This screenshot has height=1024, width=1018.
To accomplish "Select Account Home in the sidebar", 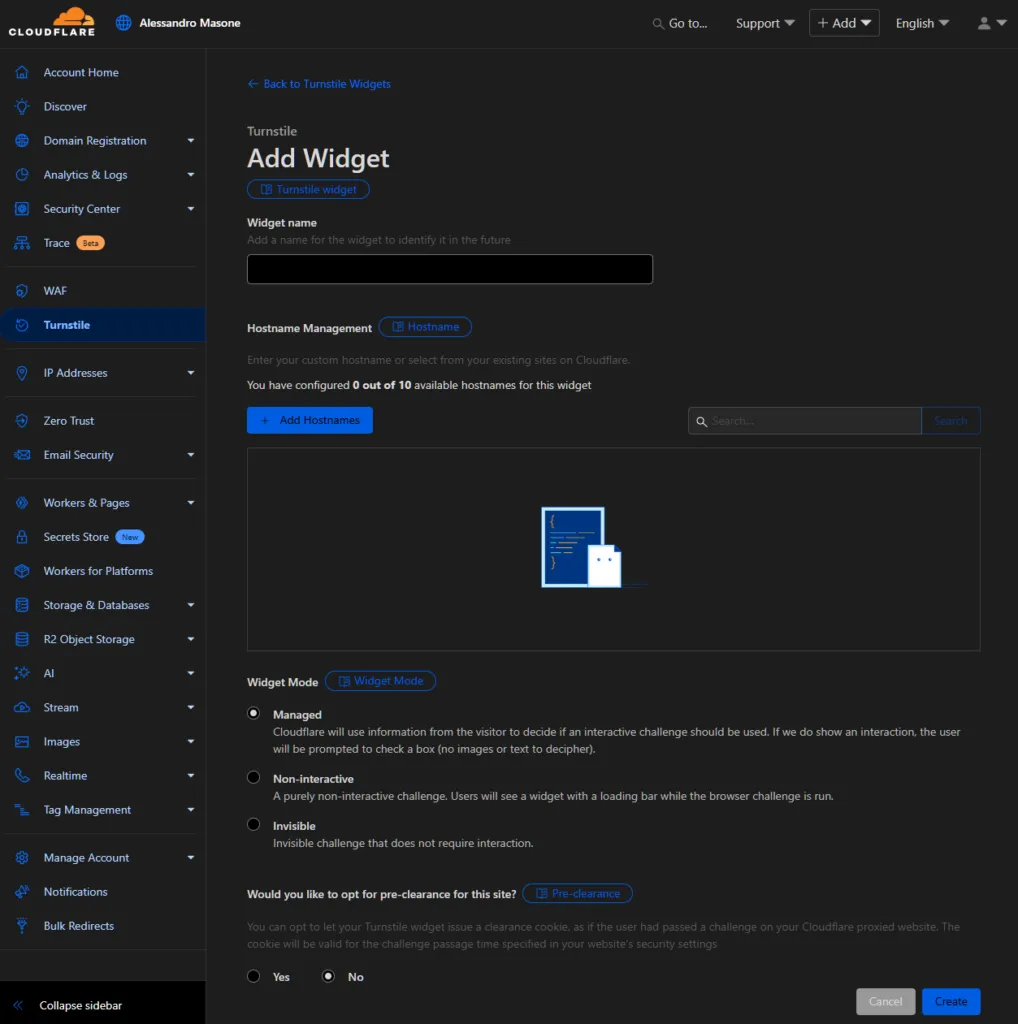I will click(x=80, y=72).
